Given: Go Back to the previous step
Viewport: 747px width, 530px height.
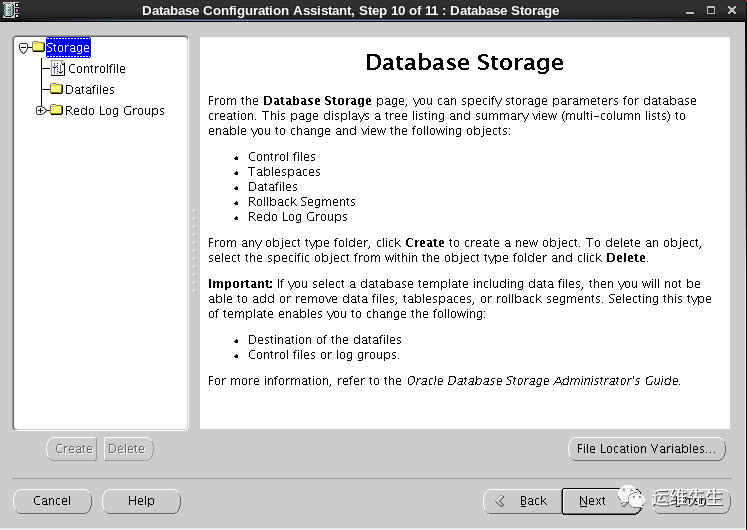Looking at the screenshot, I should pyautogui.click(x=522, y=501).
